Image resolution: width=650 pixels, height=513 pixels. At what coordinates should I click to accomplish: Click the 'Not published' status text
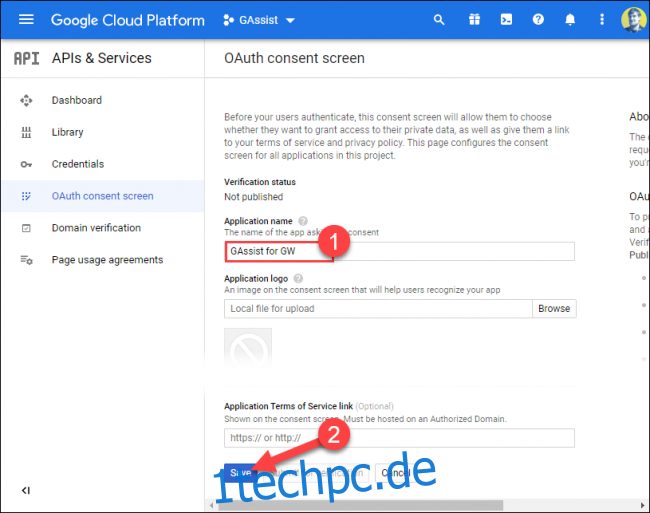click(254, 197)
